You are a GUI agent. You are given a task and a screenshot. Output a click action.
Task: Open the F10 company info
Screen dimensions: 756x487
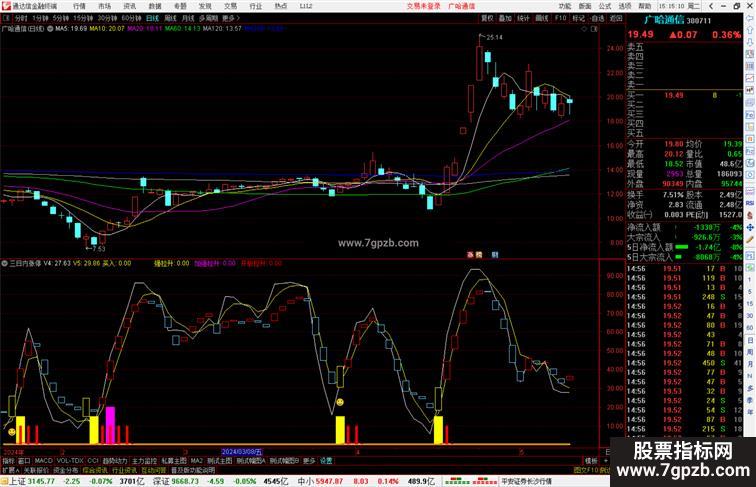[x=560, y=18]
